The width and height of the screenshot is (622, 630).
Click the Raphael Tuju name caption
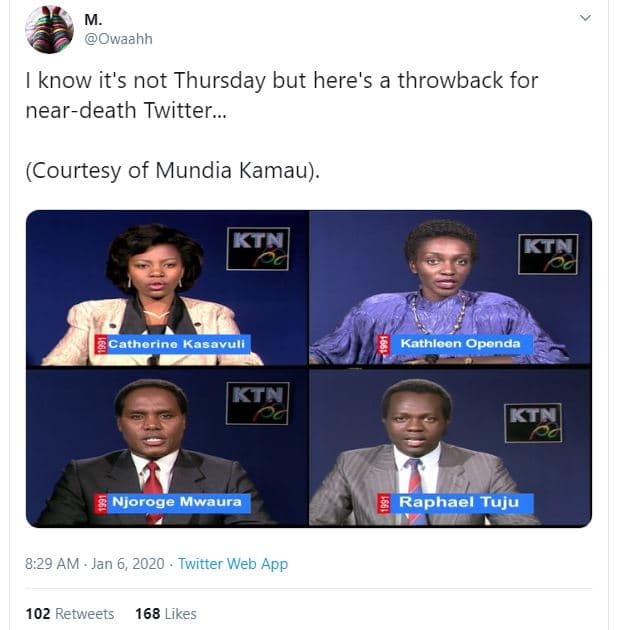458,502
